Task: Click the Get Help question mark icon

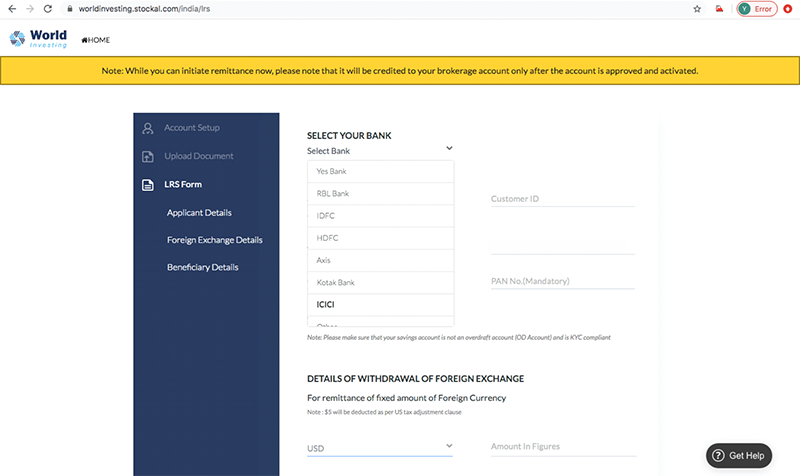Action: click(x=720, y=455)
